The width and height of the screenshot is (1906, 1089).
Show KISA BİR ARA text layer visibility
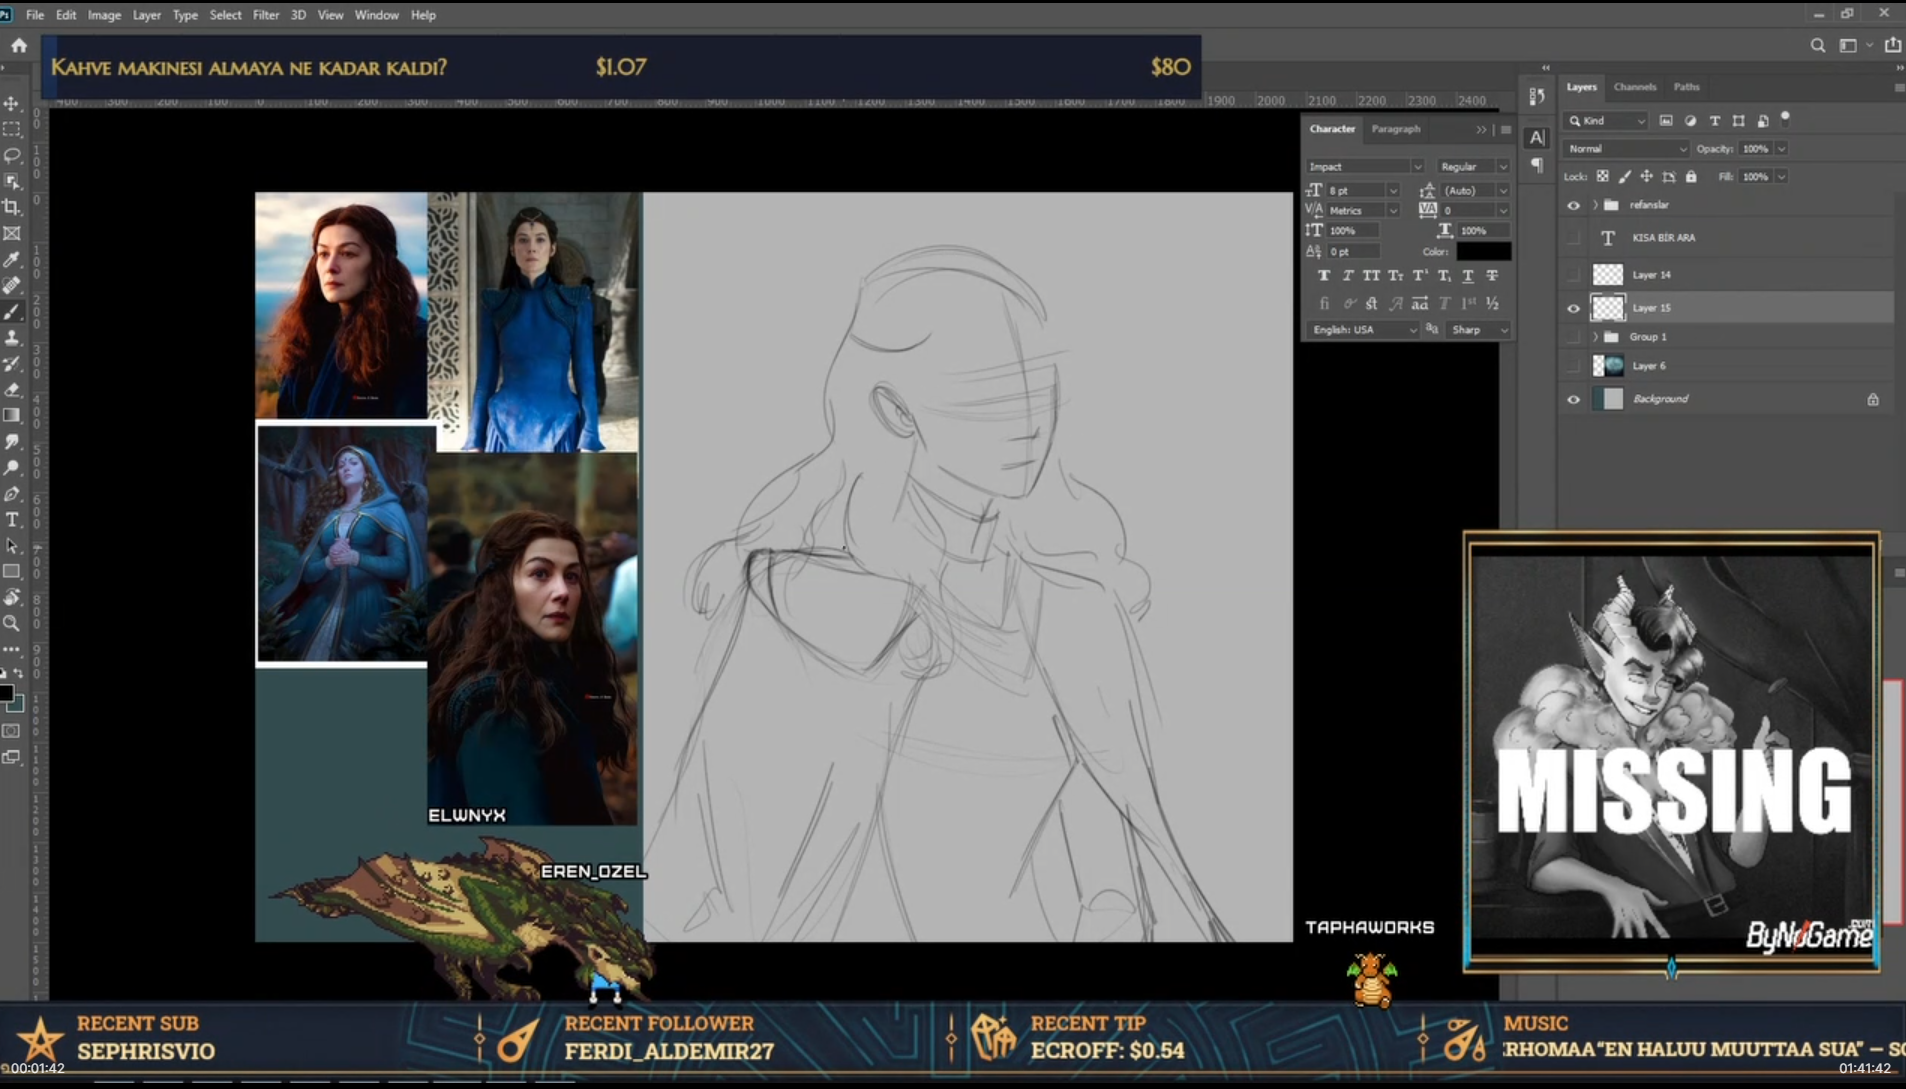click(x=1573, y=238)
